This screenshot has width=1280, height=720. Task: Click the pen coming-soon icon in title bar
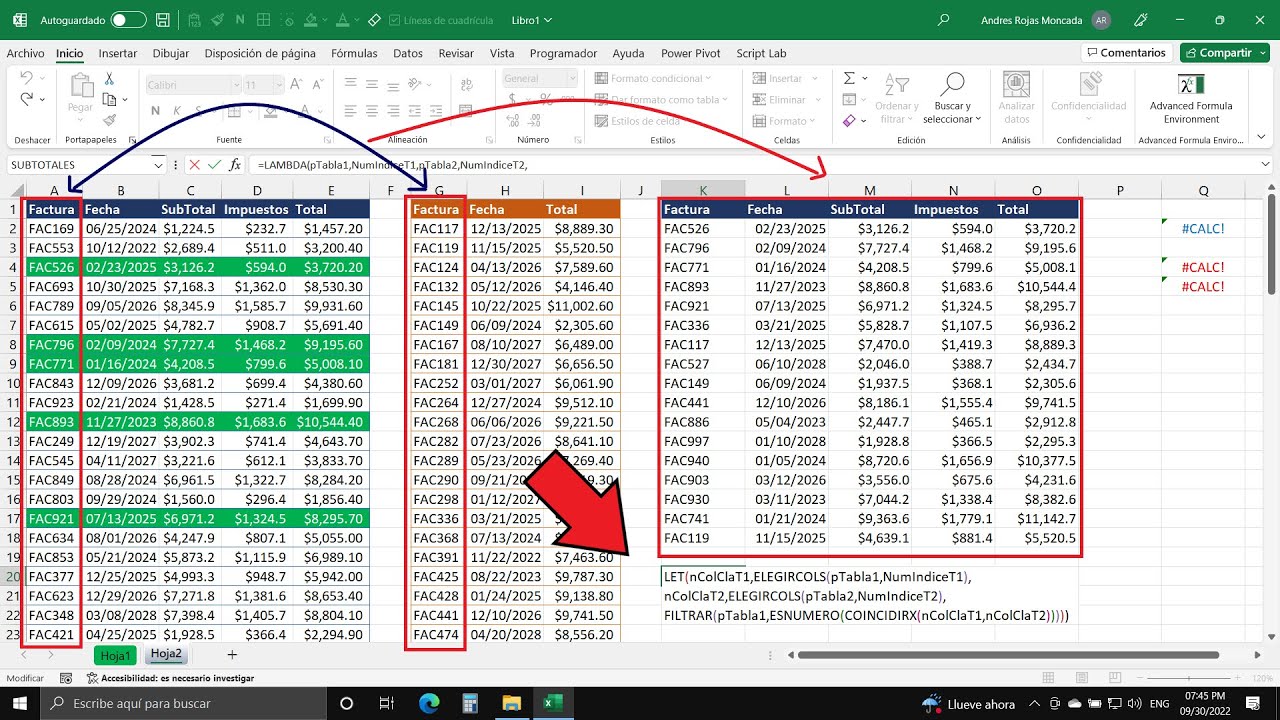tap(1142, 20)
